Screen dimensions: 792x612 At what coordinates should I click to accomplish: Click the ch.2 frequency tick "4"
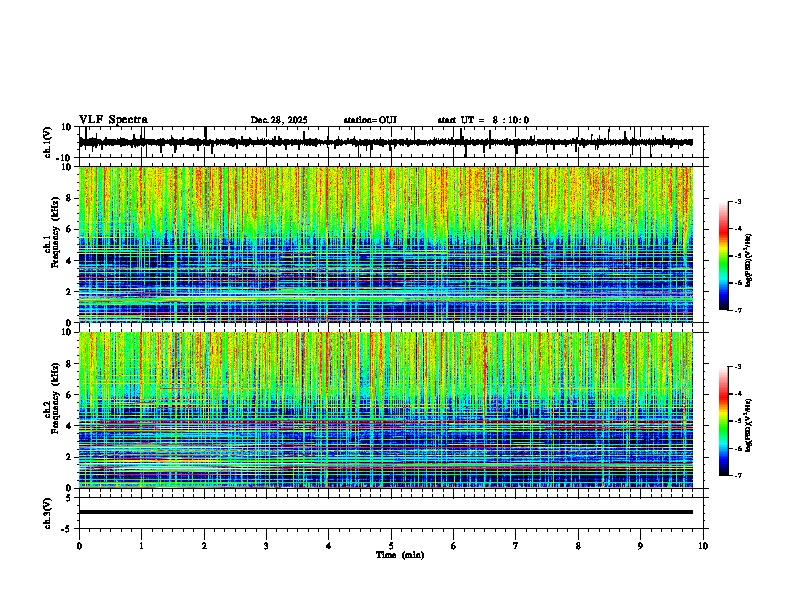pyautogui.click(x=69, y=426)
